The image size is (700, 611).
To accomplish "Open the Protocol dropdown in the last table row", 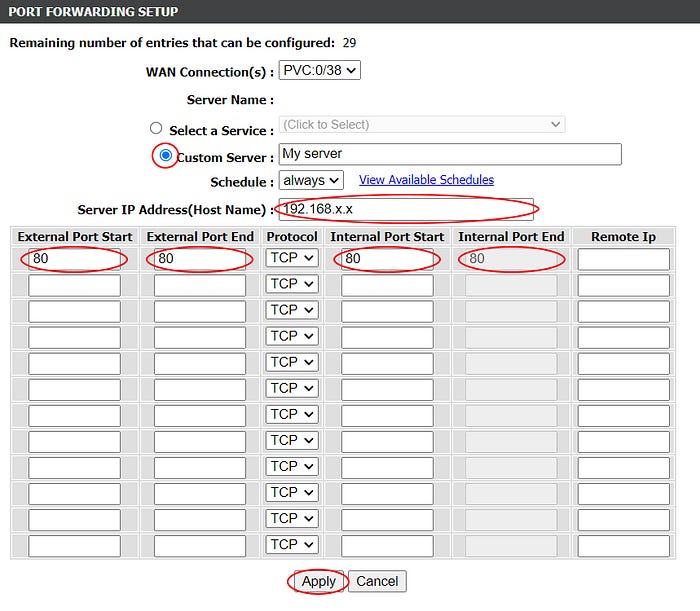I will tap(292, 544).
